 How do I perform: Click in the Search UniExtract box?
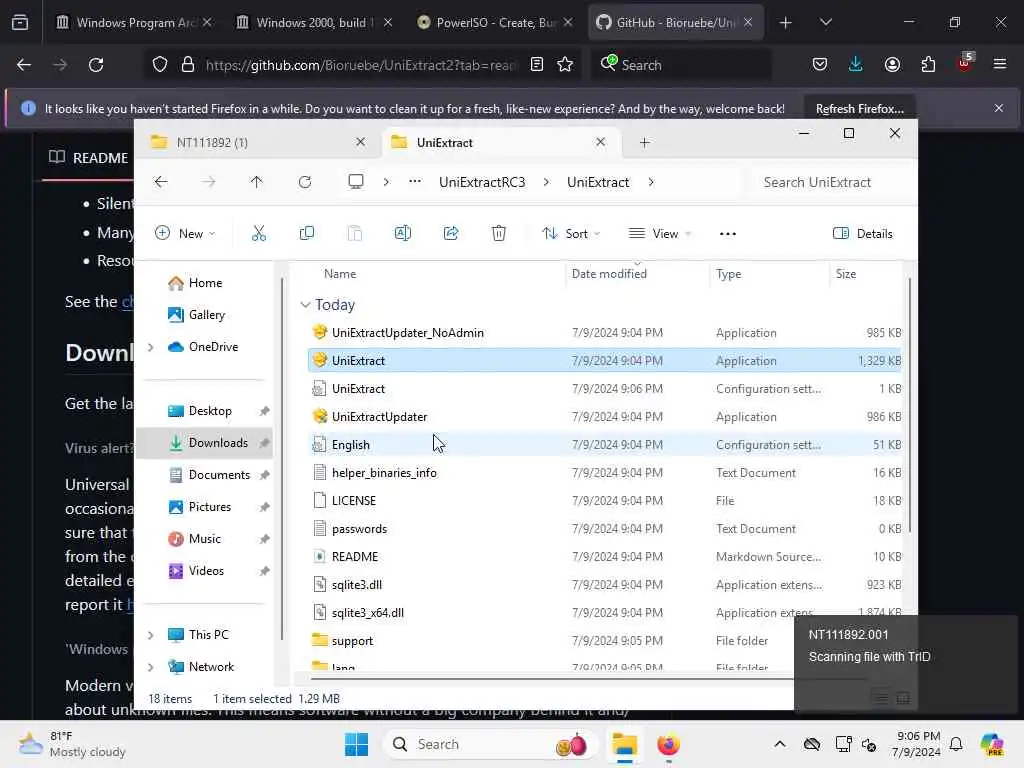(828, 182)
